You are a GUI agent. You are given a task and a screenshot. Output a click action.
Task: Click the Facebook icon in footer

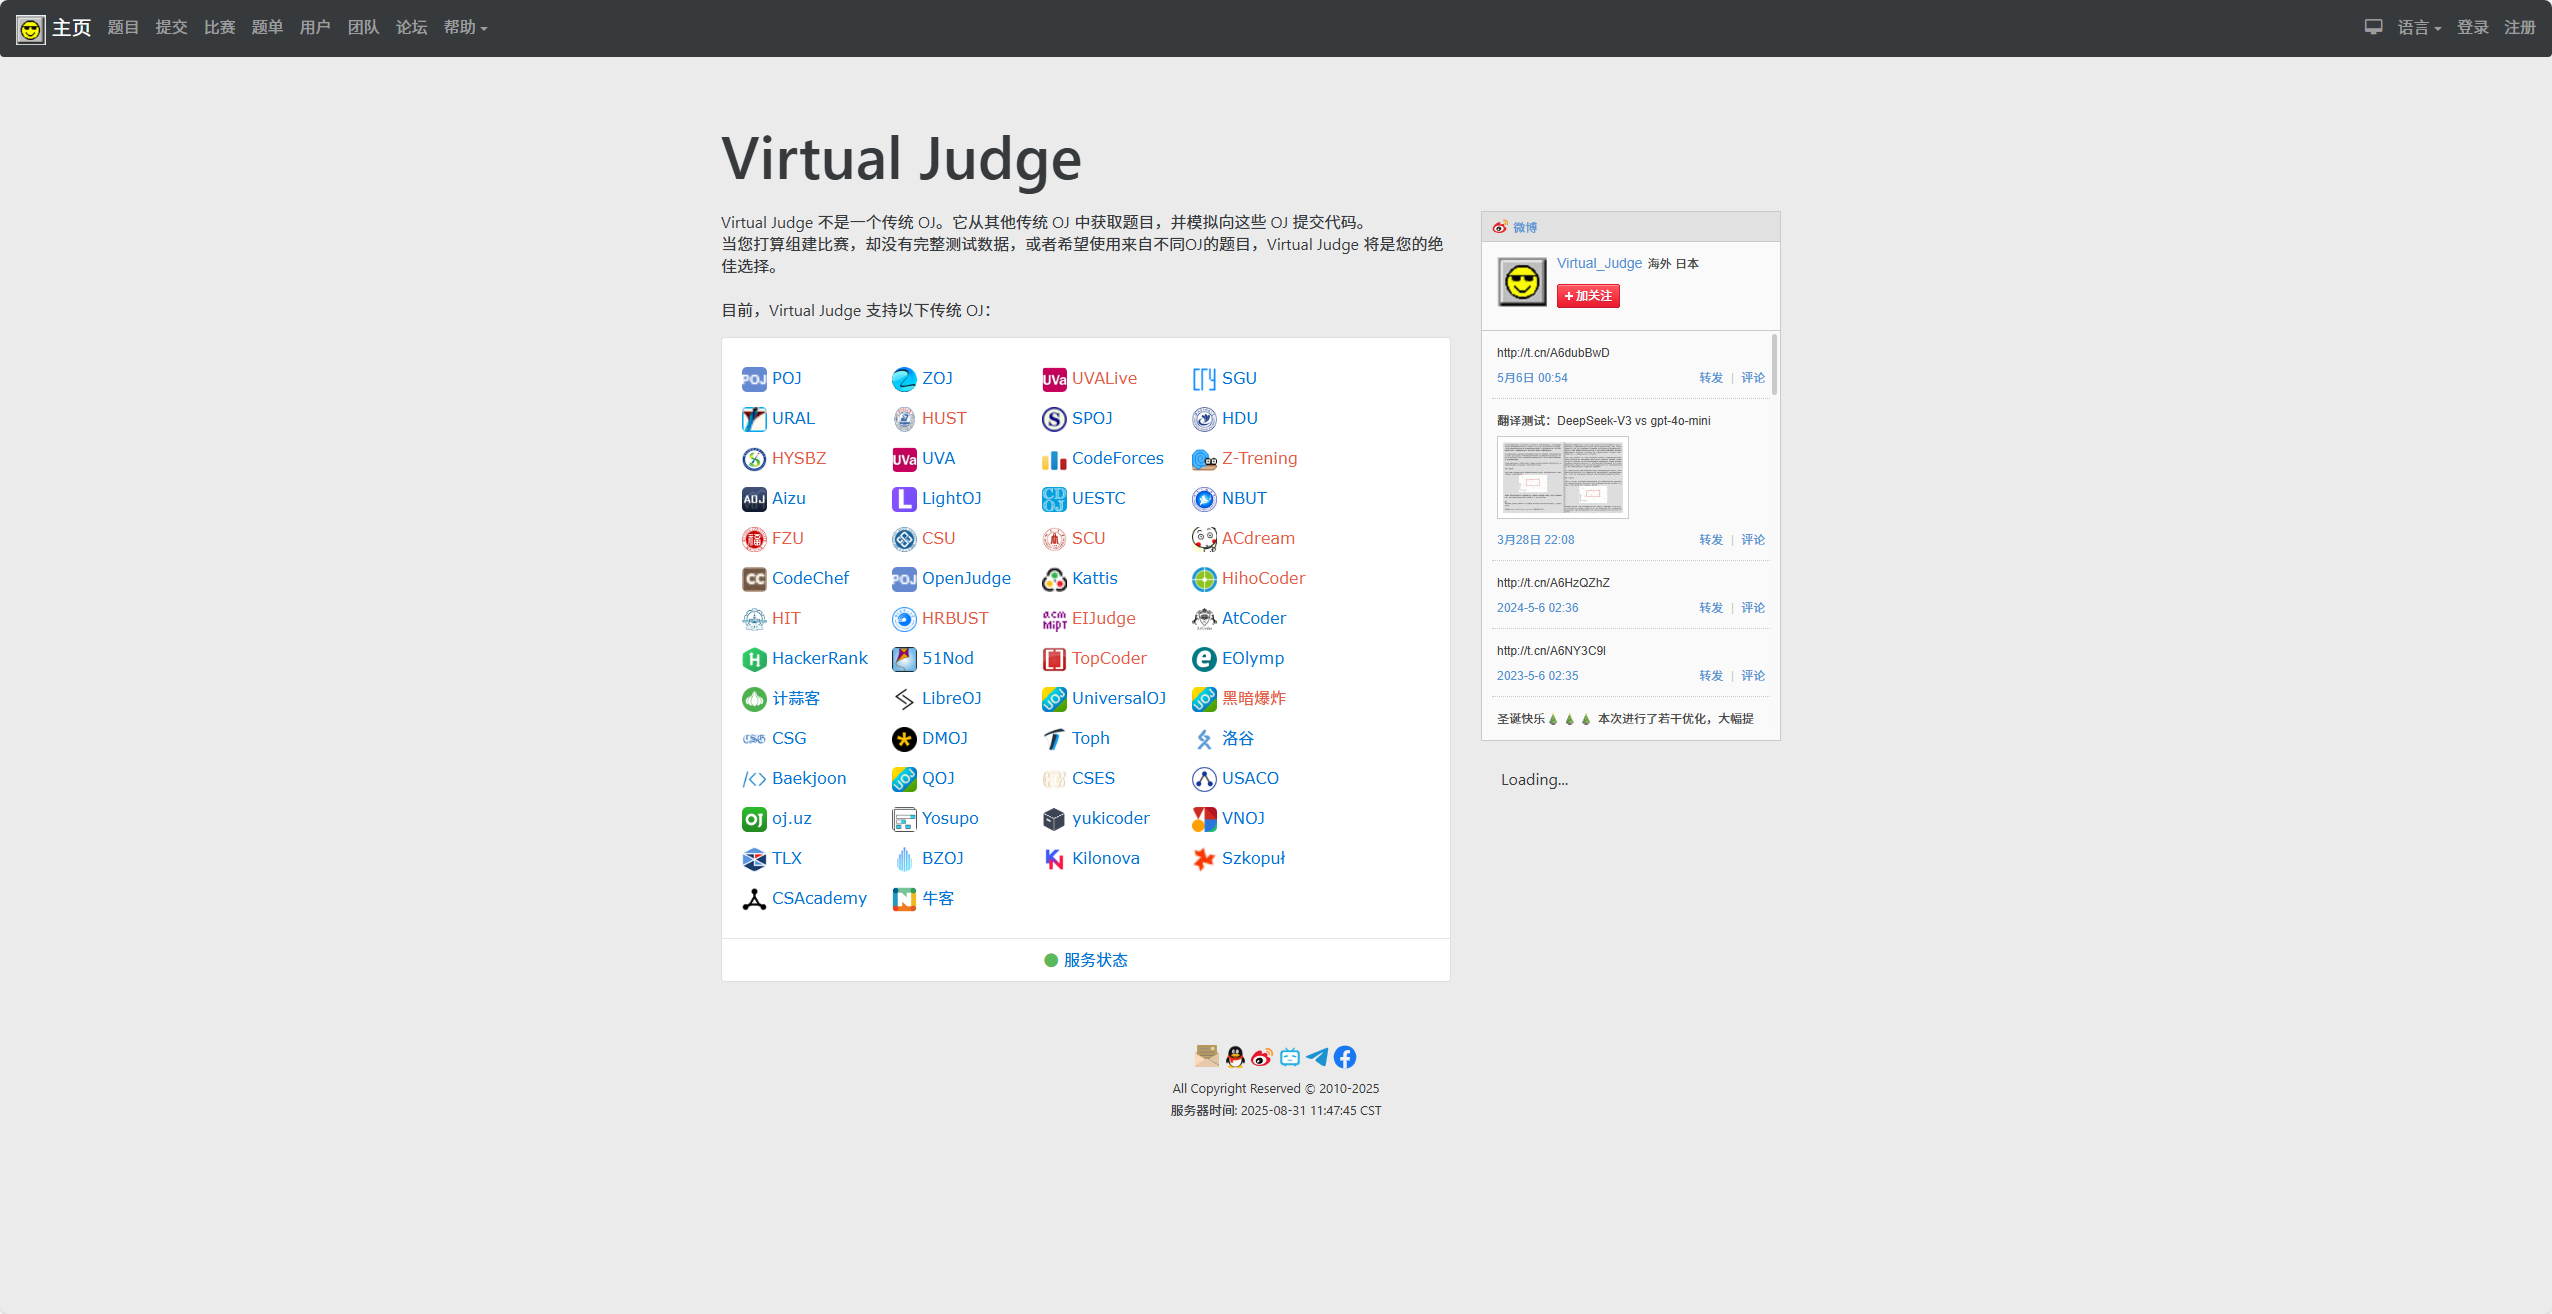pyautogui.click(x=1345, y=1057)
